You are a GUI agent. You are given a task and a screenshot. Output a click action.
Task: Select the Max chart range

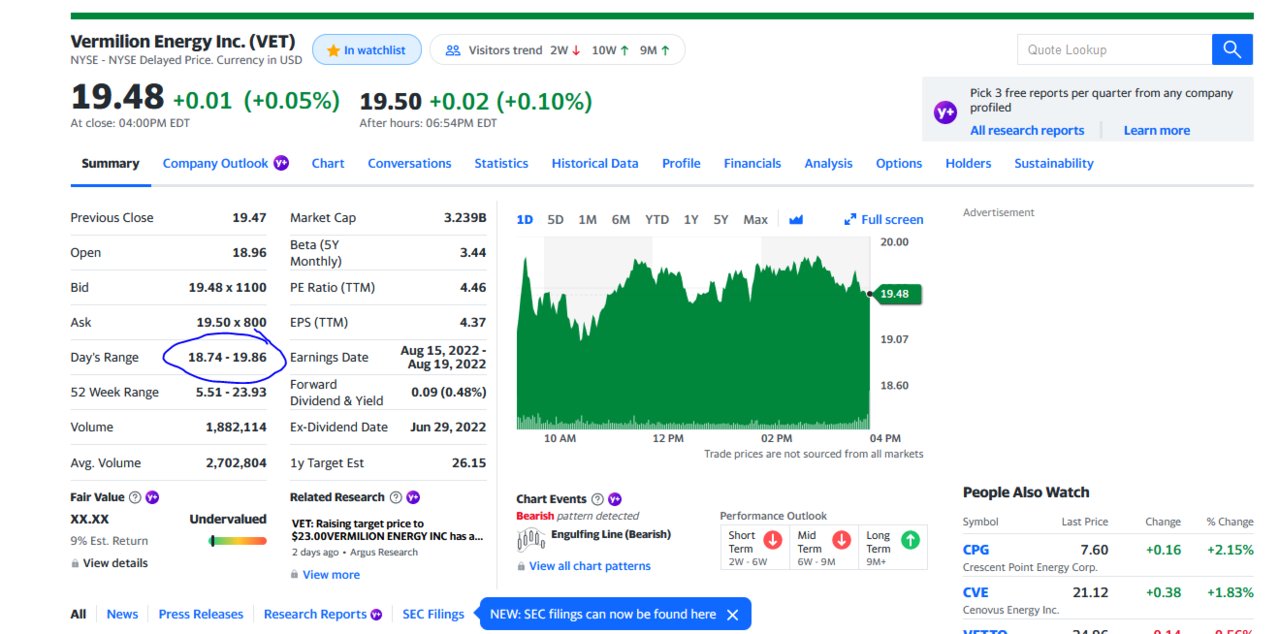coord(755,219)
